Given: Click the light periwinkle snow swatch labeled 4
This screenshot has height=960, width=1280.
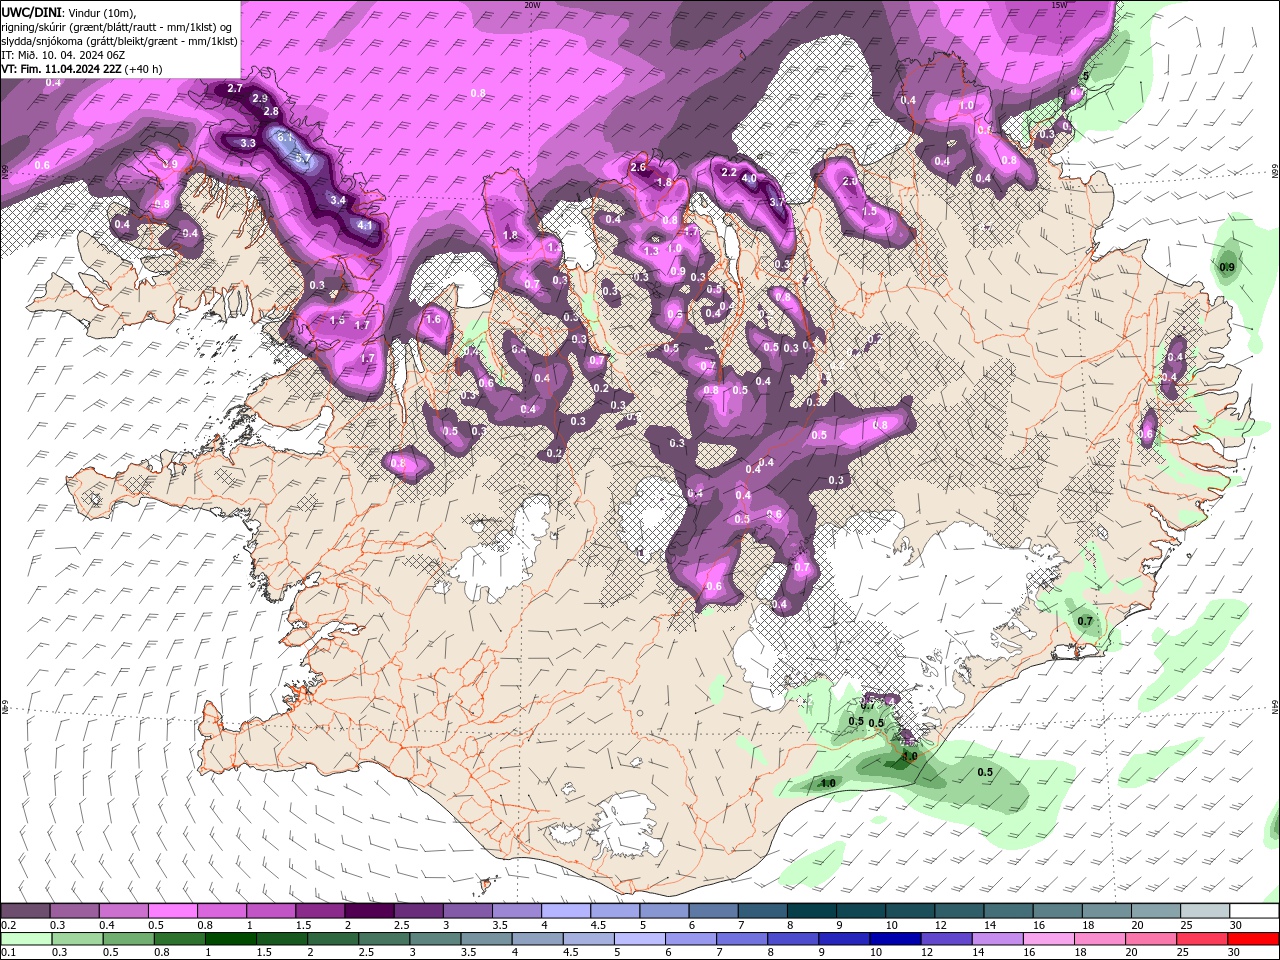Looking at the screenshot, I should 565,911.
